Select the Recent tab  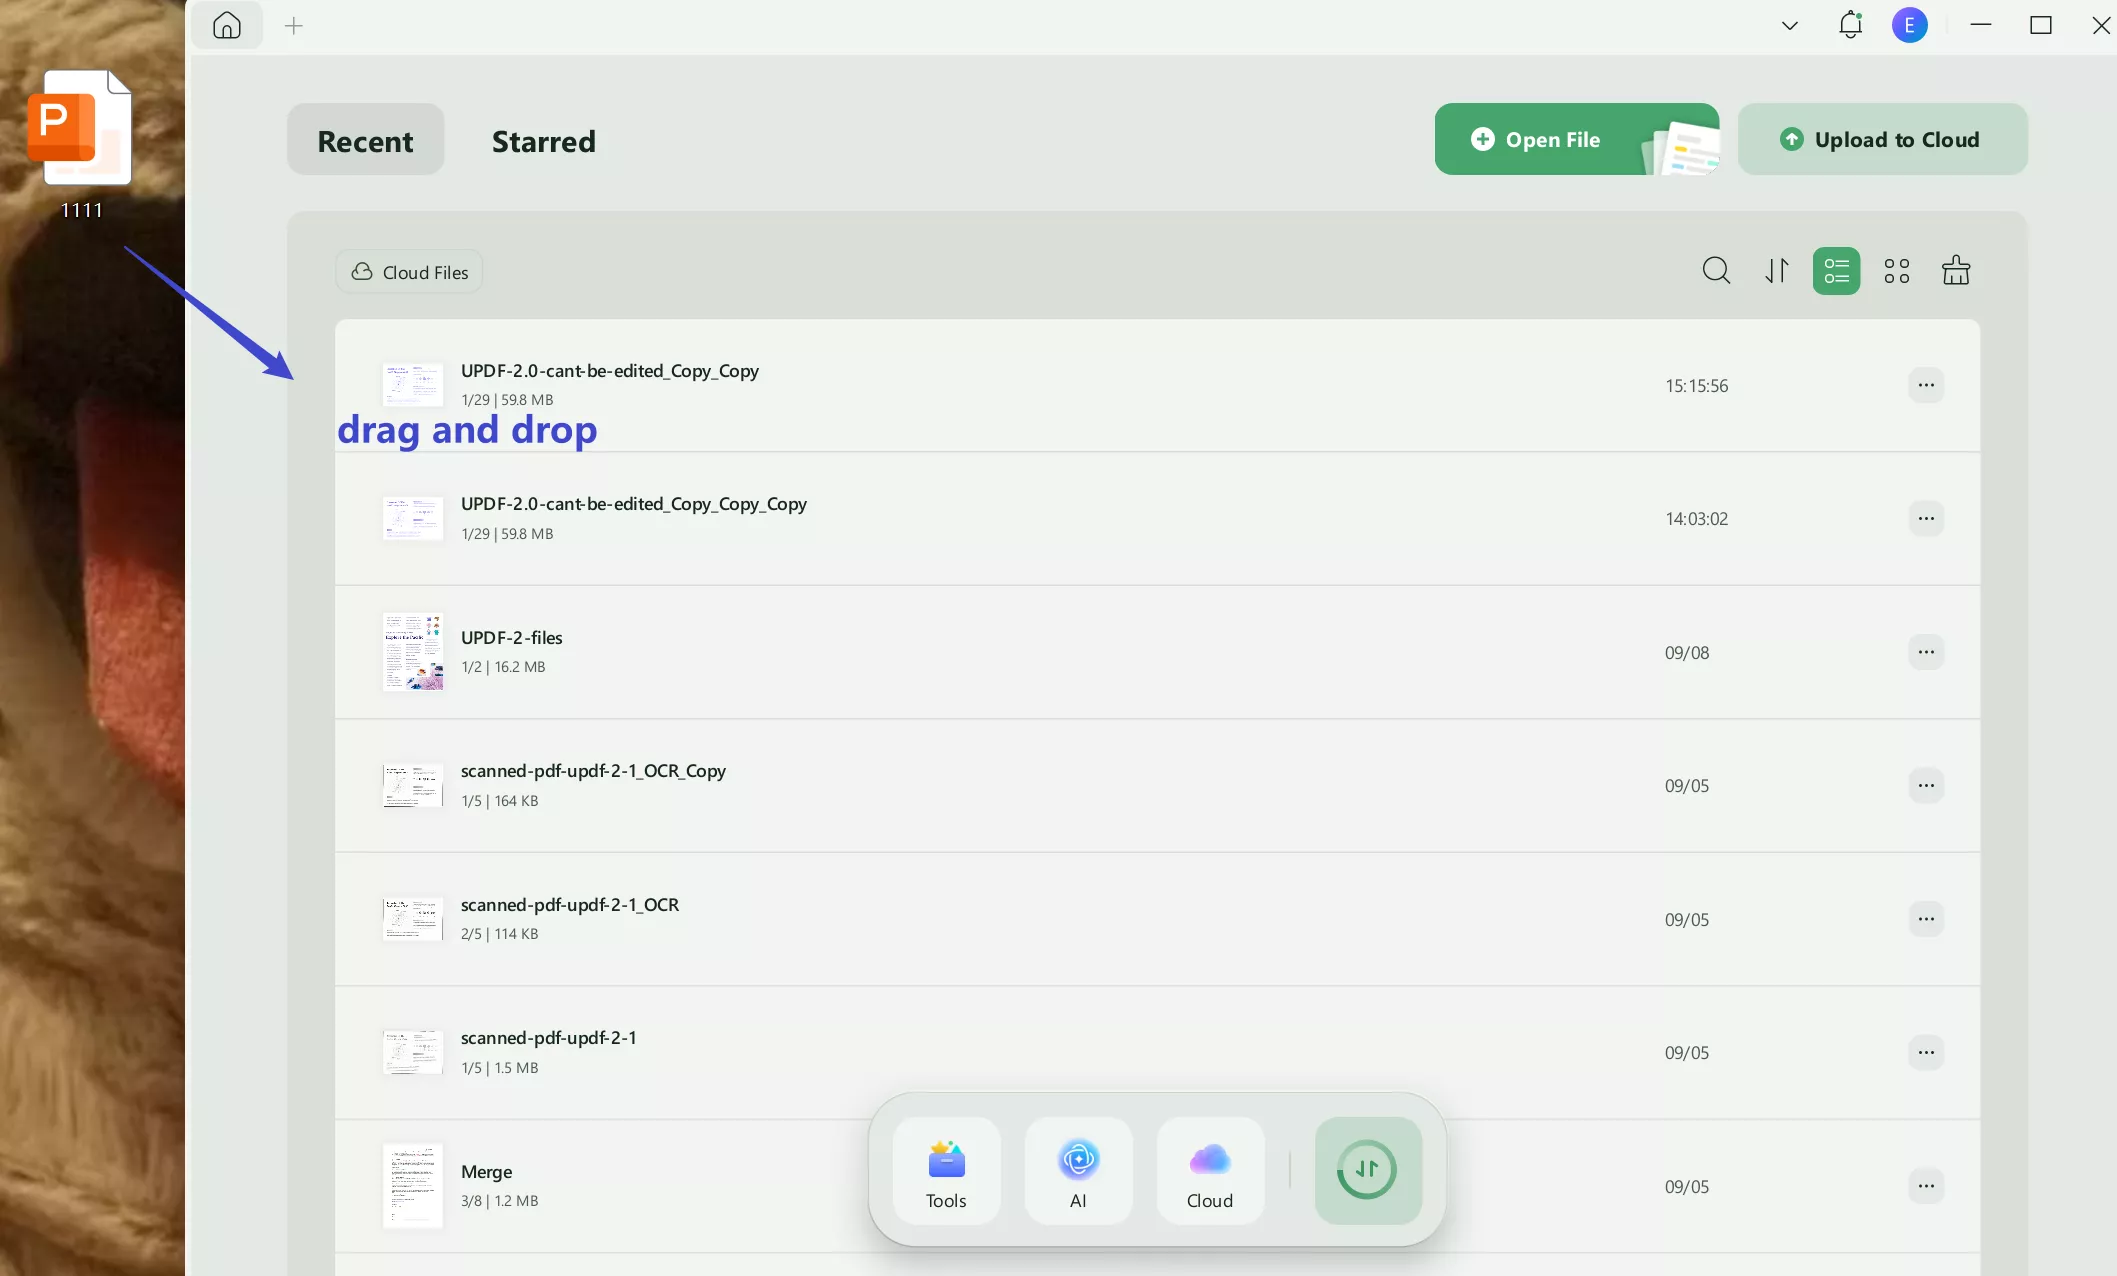tap(365, 140)
